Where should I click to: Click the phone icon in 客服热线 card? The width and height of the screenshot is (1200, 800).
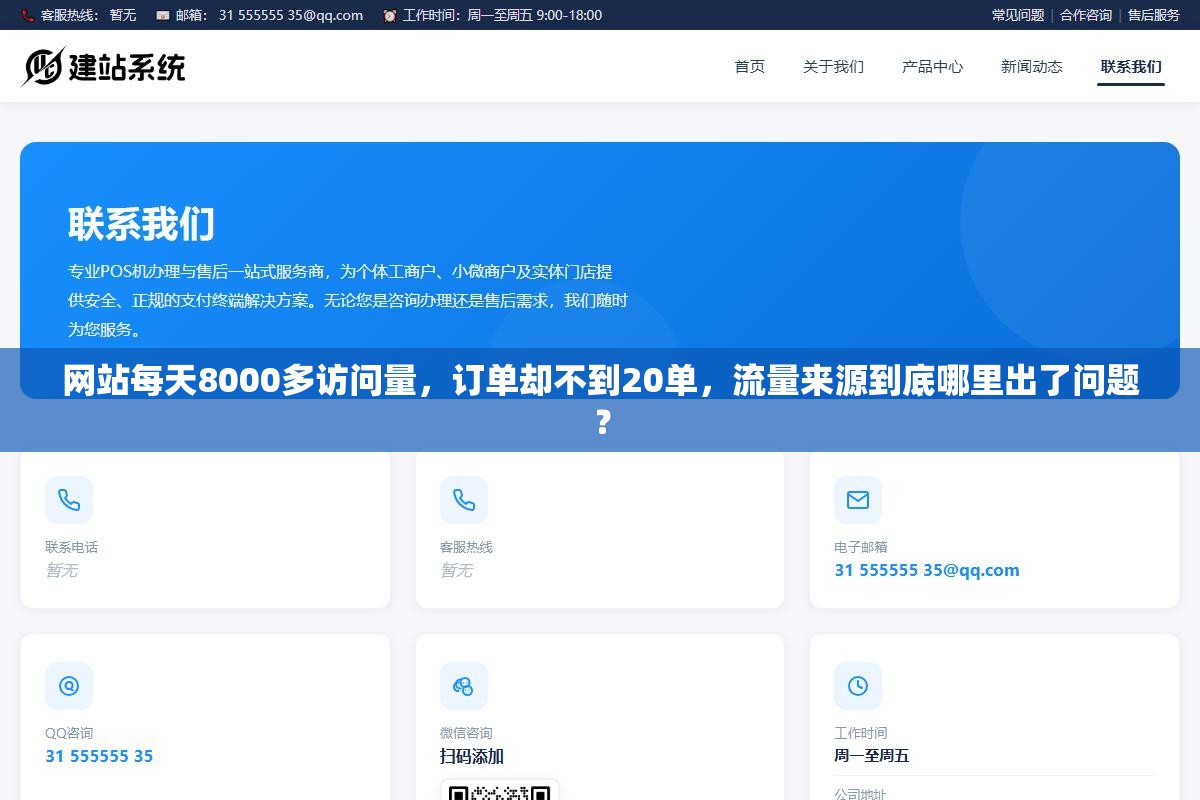click(x=464, y=500)
